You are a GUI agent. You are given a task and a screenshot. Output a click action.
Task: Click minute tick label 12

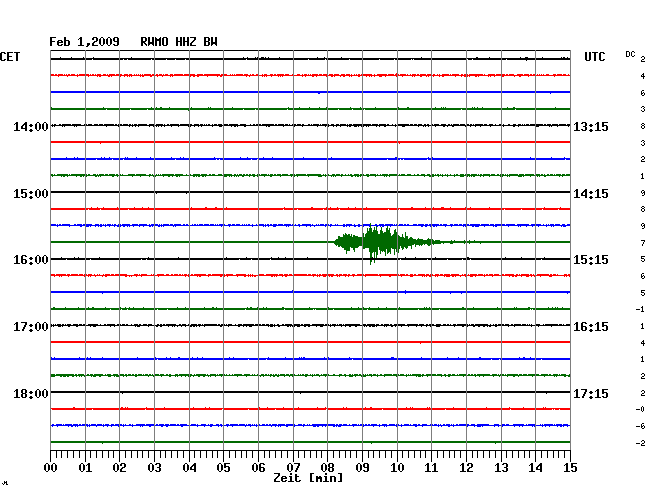click(466, 467)
